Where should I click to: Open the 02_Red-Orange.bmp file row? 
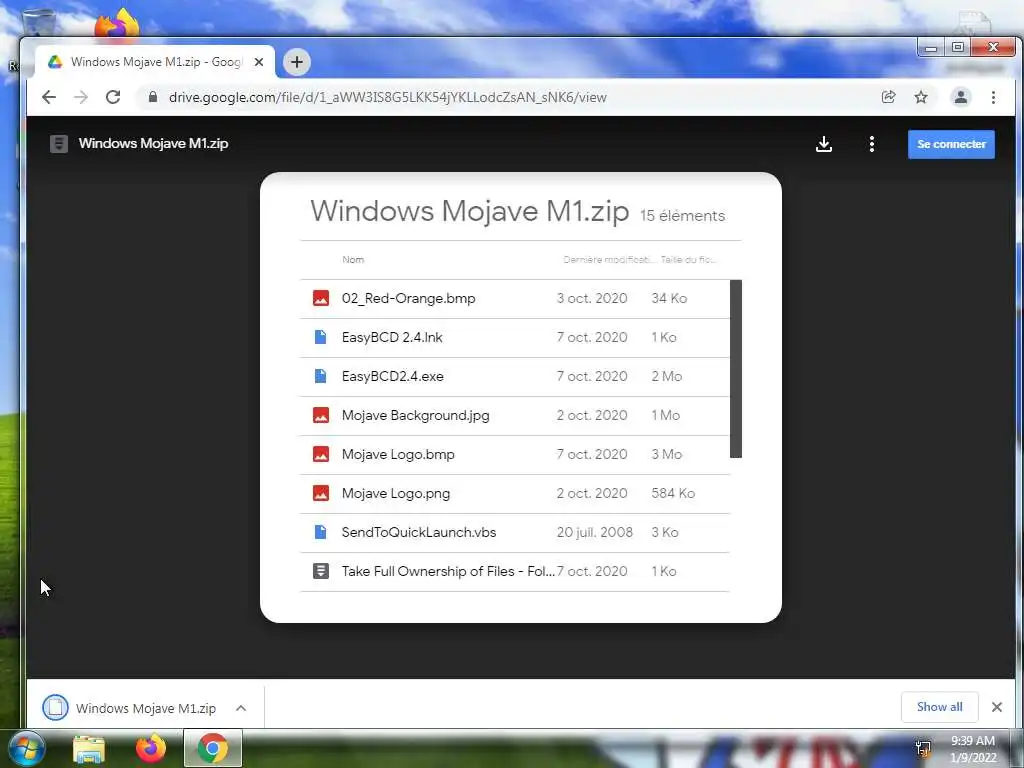[514, 298]
